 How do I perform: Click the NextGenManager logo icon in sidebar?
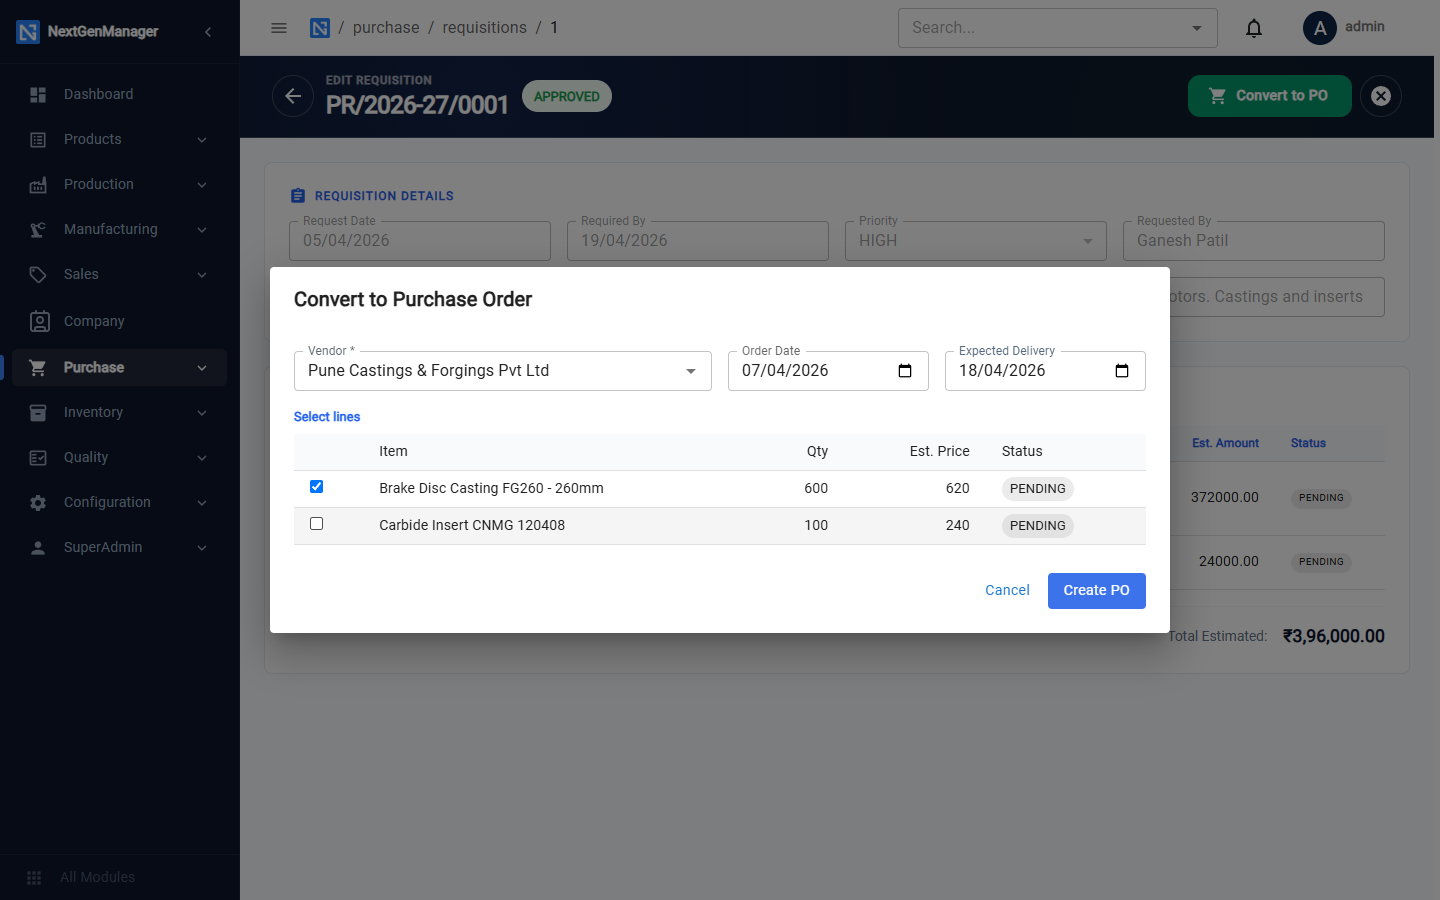pos(28,32)
